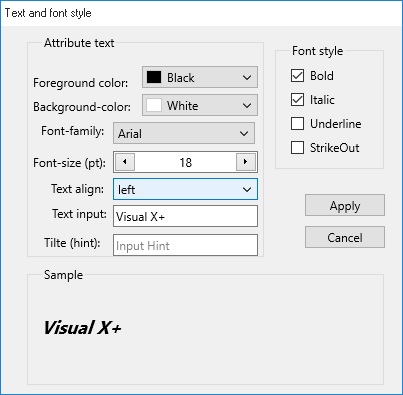Click the Text align label
Viewport: 403px width, 395px height.
pos(77,189)
